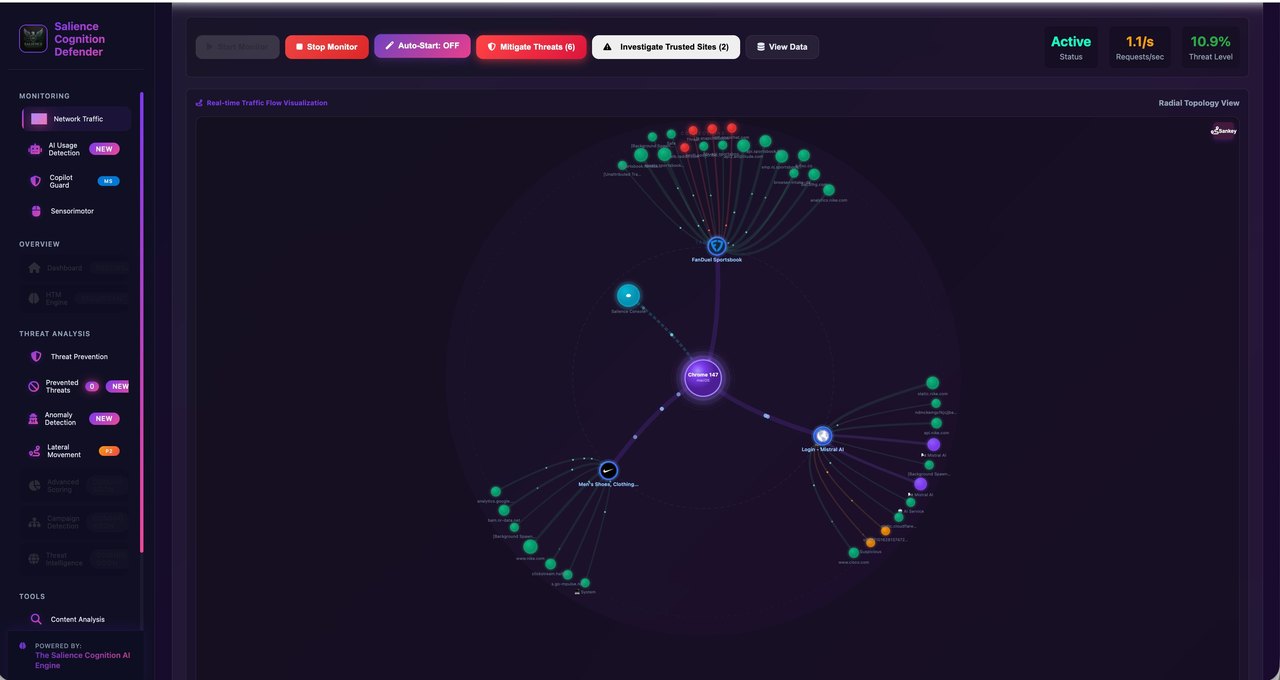This screenshot has width=1280, height=680.
Task: Open the Threat Prevention page
Action: [x=74, y=356]
